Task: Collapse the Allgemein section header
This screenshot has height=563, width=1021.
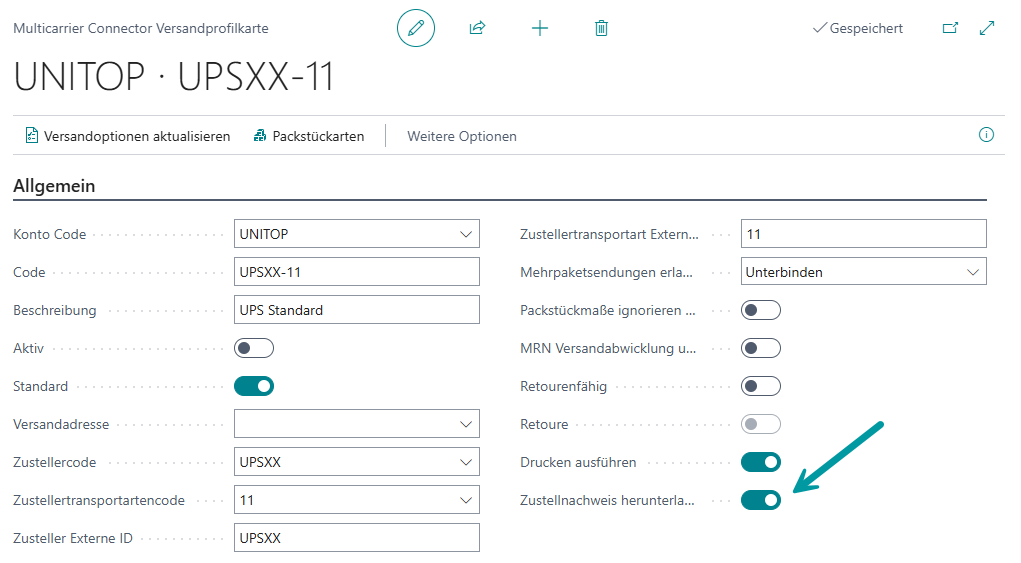Action: click(54, 186)
